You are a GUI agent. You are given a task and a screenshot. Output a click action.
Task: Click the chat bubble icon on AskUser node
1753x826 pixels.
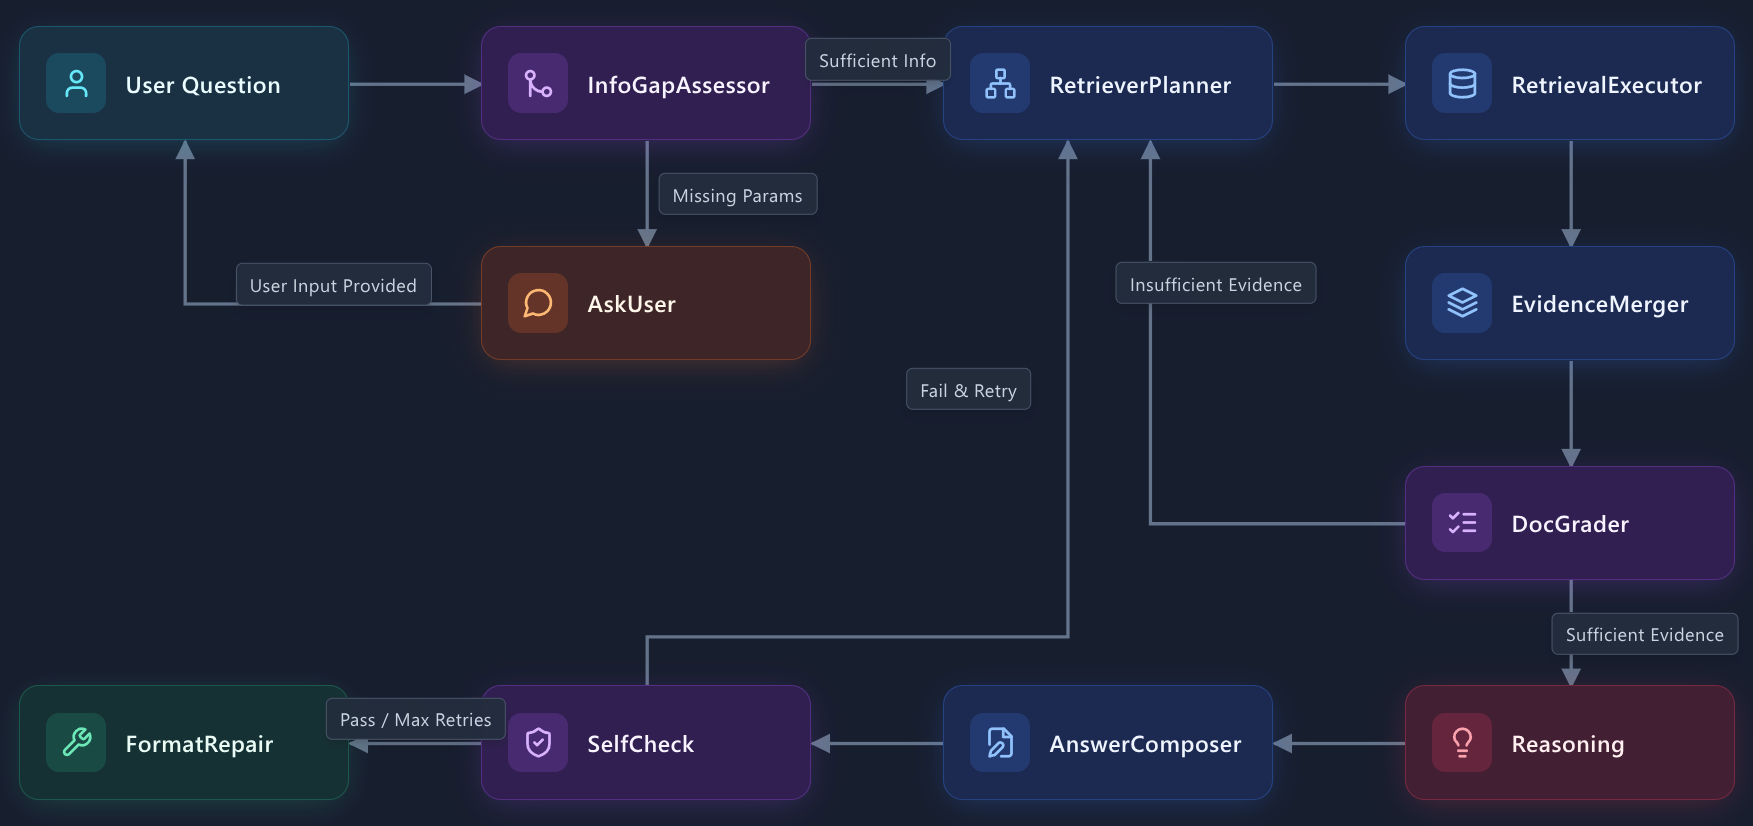(x=538, y=303)
